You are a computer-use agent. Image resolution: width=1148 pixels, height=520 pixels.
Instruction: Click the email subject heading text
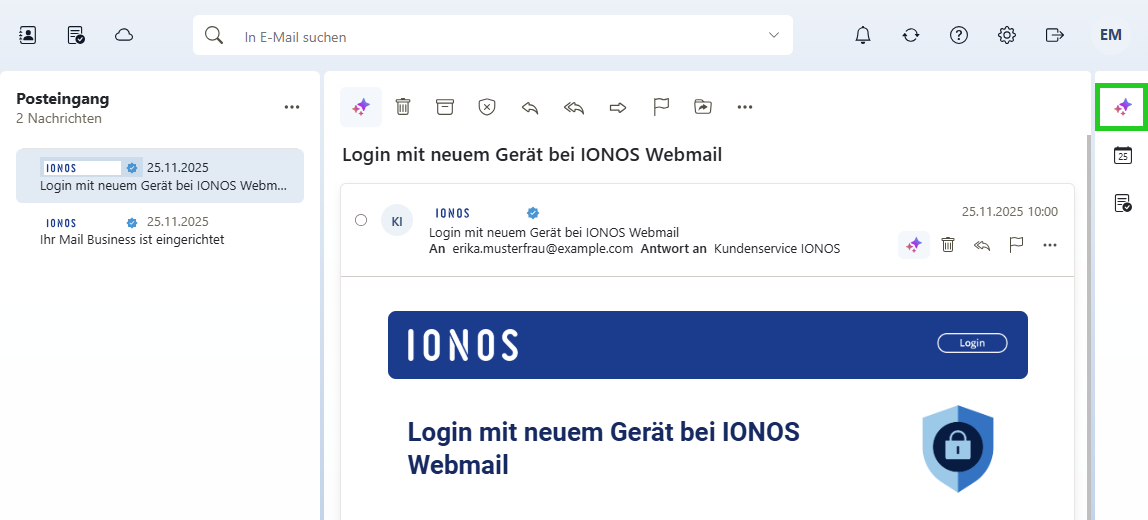[x=532, y=155]
